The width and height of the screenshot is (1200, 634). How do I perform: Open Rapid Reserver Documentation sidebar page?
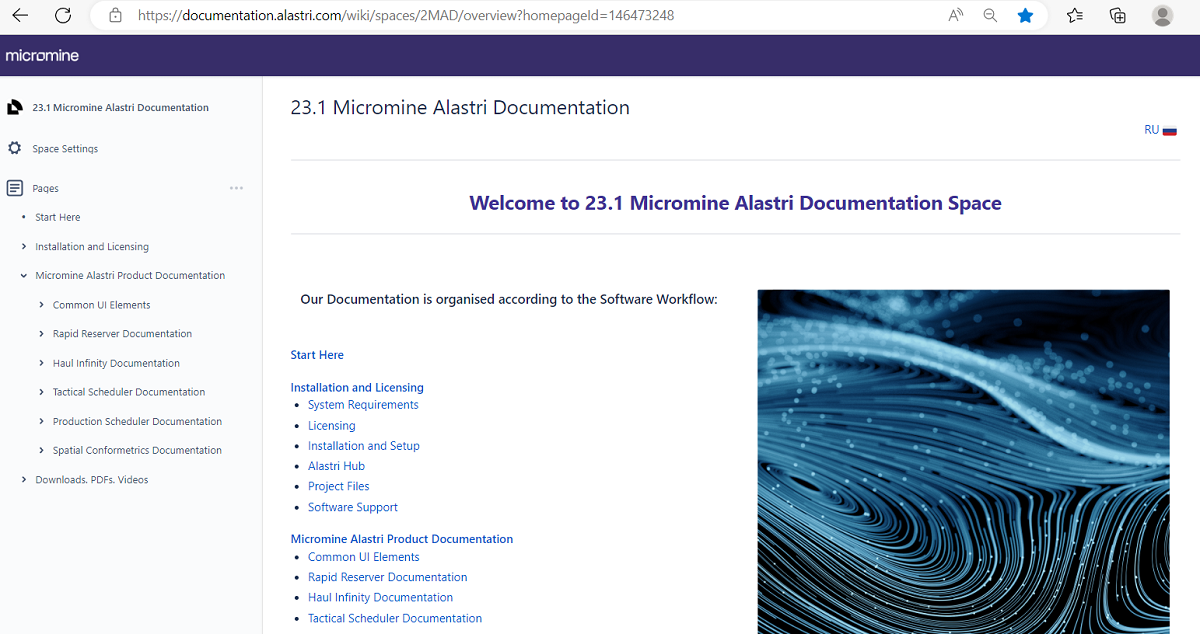[122, 334]
